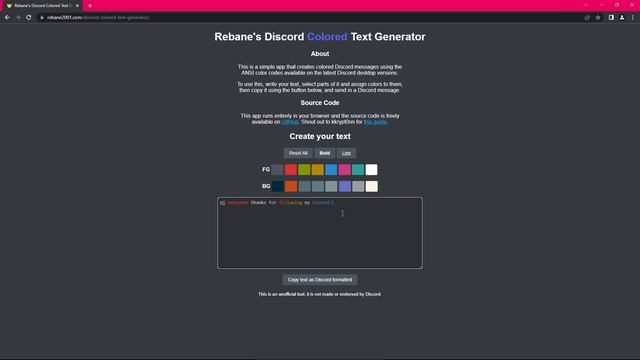640x360 pixels.
Task: Apply Line underline formatting button
Action: coord(346,153)
